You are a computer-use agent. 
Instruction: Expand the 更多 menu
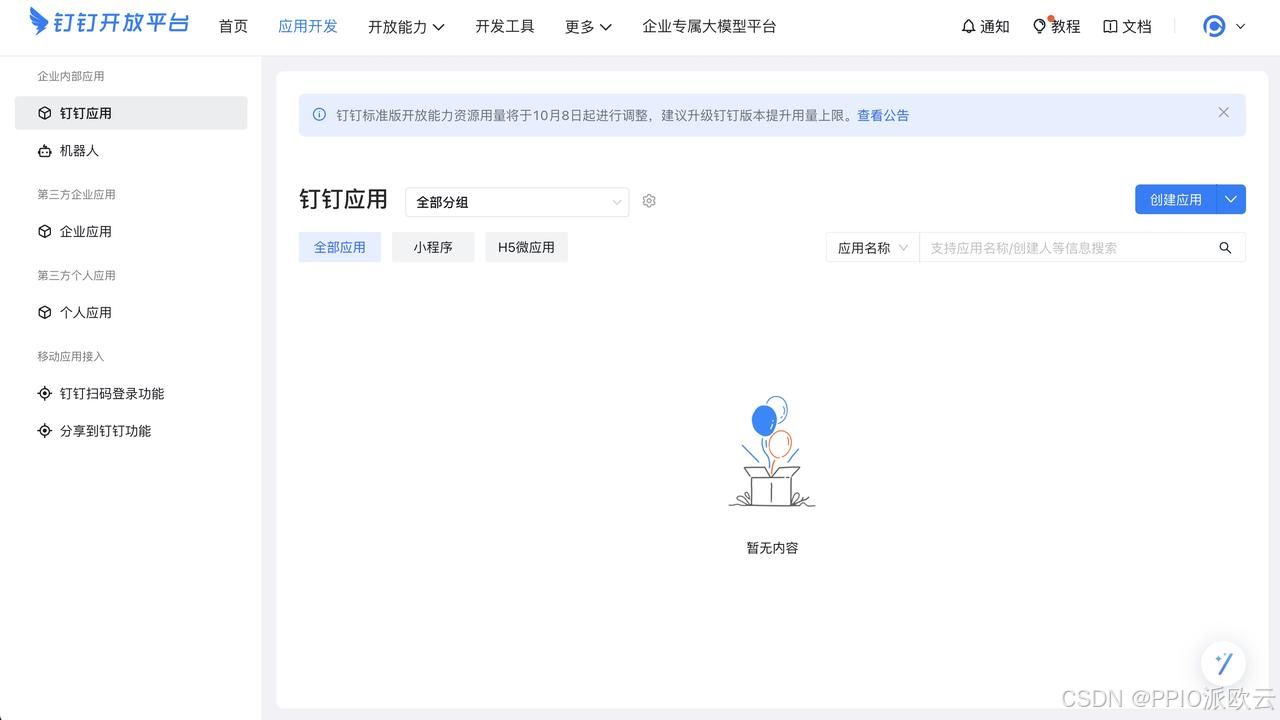point(588,27)
